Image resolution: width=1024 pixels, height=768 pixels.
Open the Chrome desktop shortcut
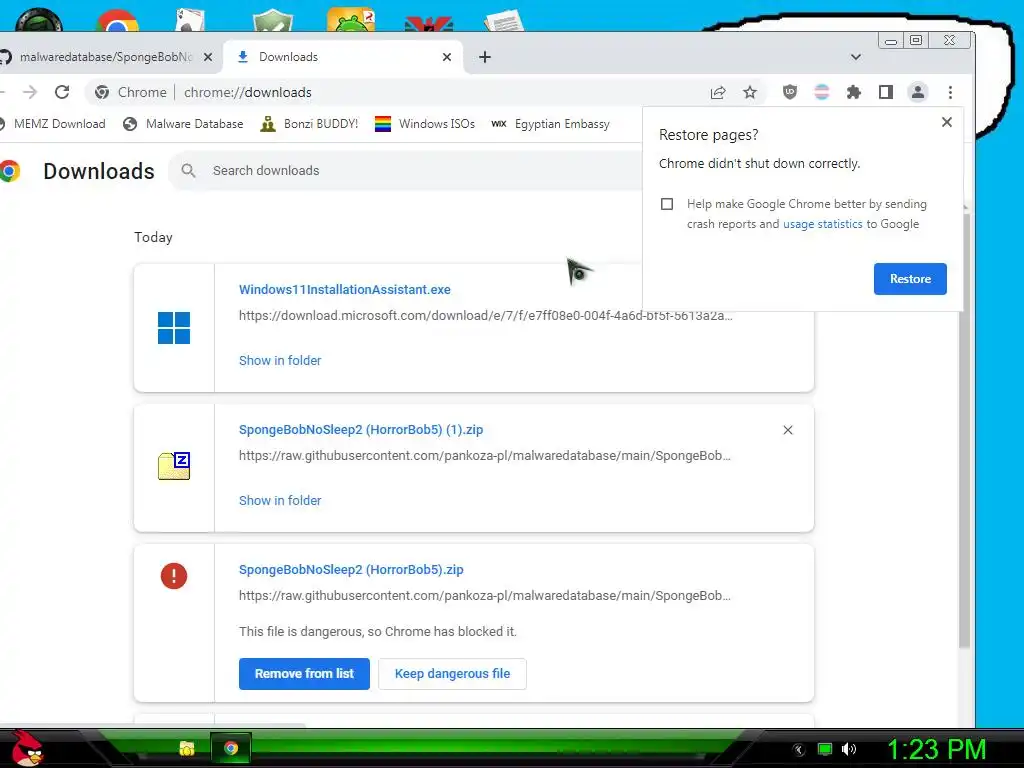click(x=117, y=21)
